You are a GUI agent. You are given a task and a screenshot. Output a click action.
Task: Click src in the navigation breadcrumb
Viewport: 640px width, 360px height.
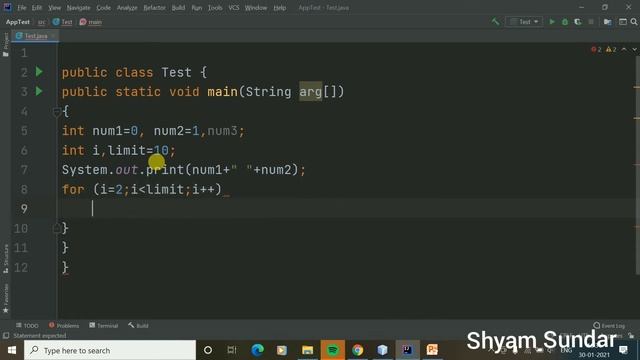[42, 22]
